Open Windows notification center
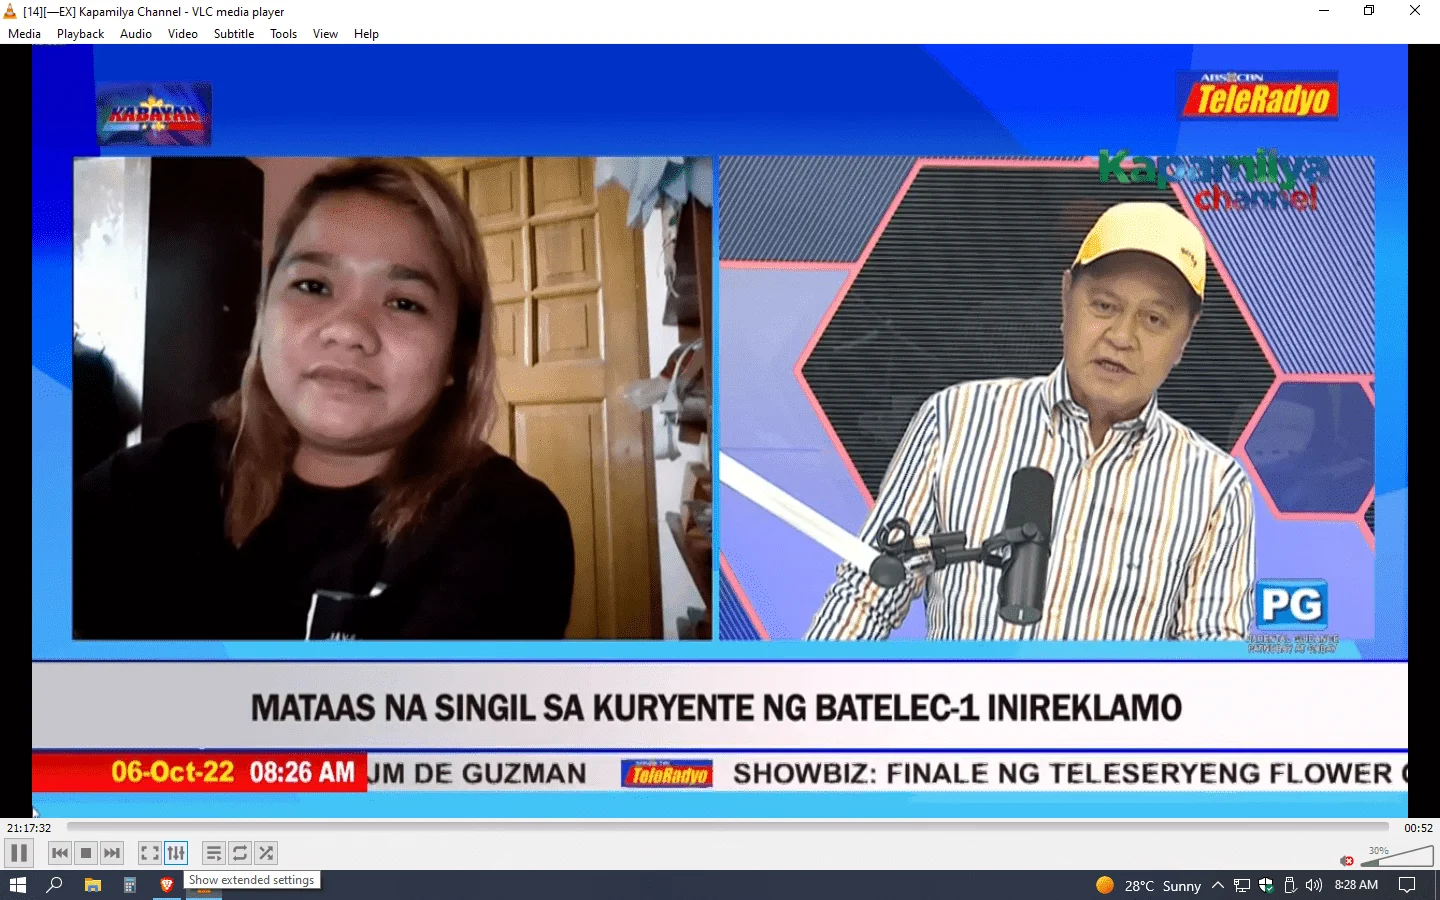Screen dimensions: 1440x900 (1407, 885)
